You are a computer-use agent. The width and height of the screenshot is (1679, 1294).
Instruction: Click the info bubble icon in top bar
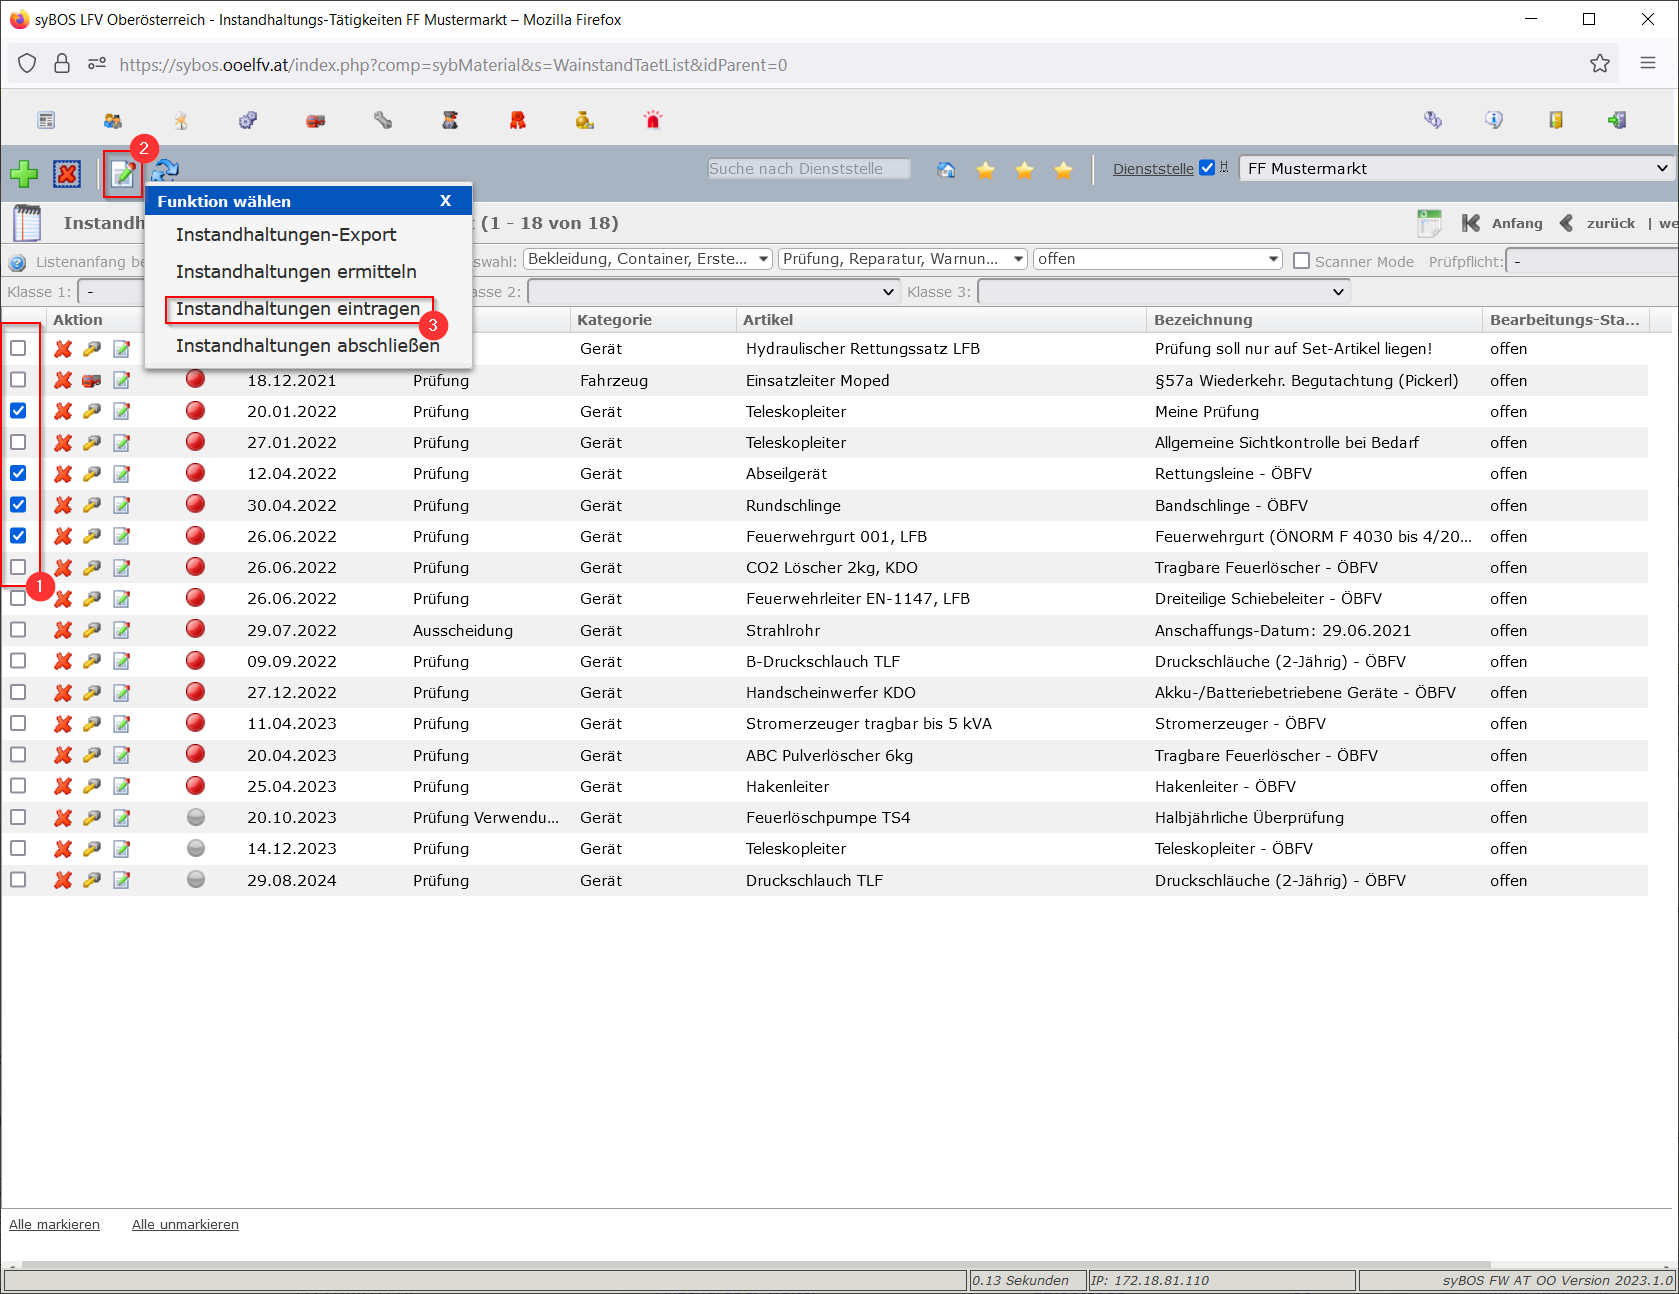coord(1494,120)
